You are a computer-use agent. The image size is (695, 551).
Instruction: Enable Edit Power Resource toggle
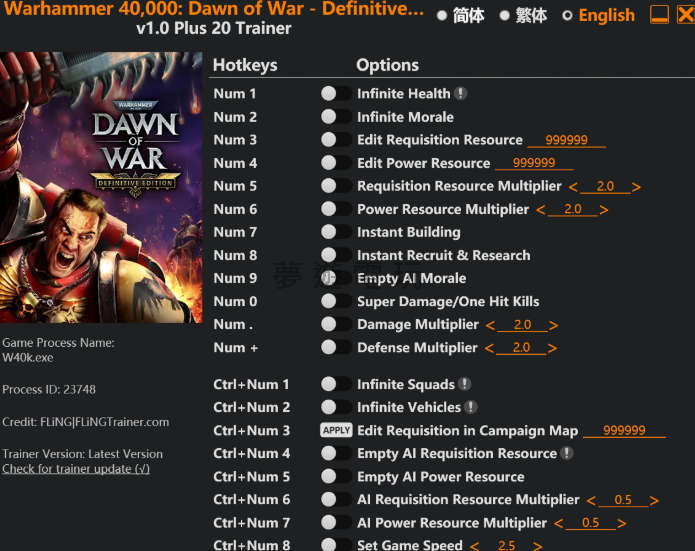click(x=336, y=163)
